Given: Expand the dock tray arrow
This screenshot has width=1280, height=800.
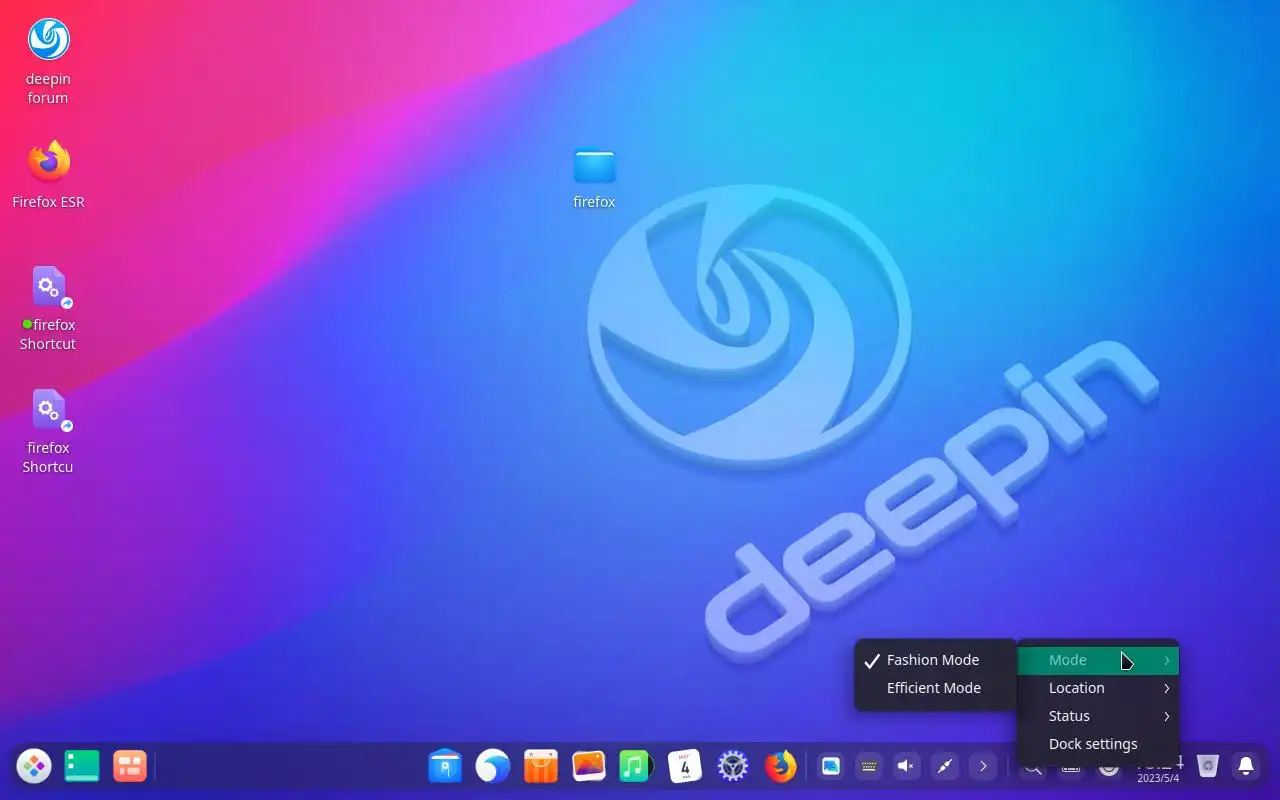Looking at the screenshot, I should click(x=983, y=767).
